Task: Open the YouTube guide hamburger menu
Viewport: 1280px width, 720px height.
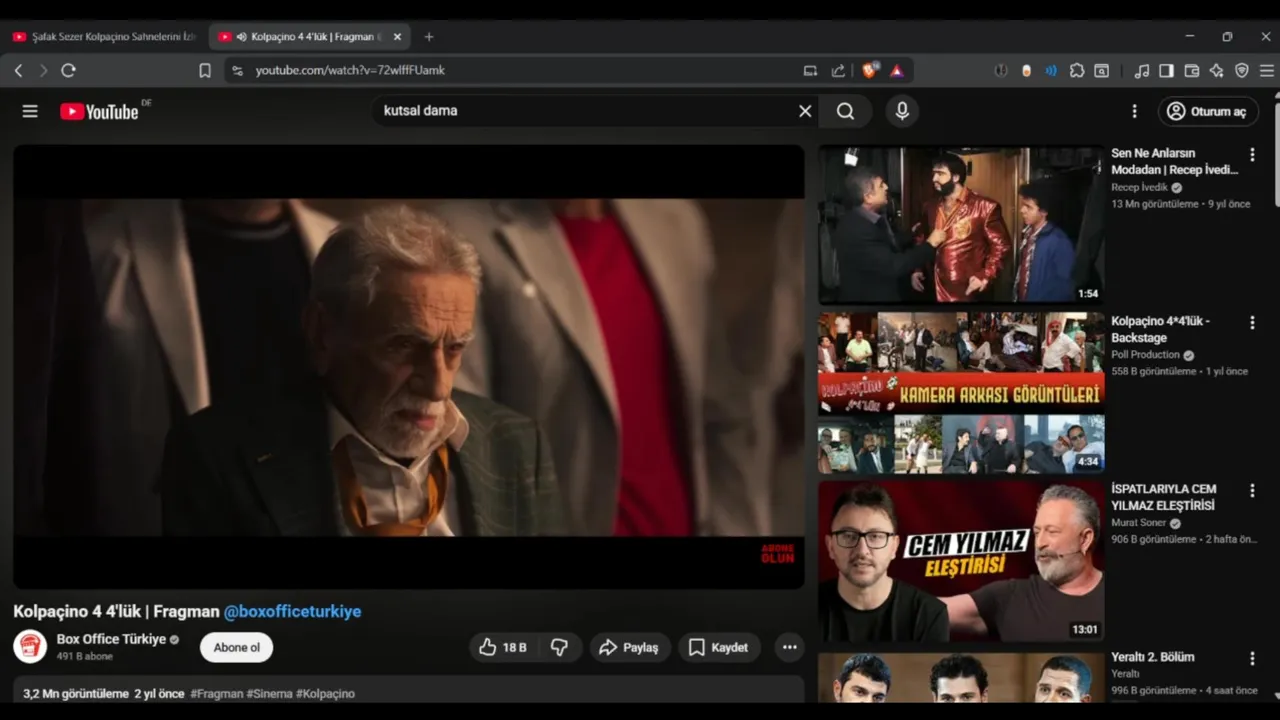Action: click(x=30, y=111)
